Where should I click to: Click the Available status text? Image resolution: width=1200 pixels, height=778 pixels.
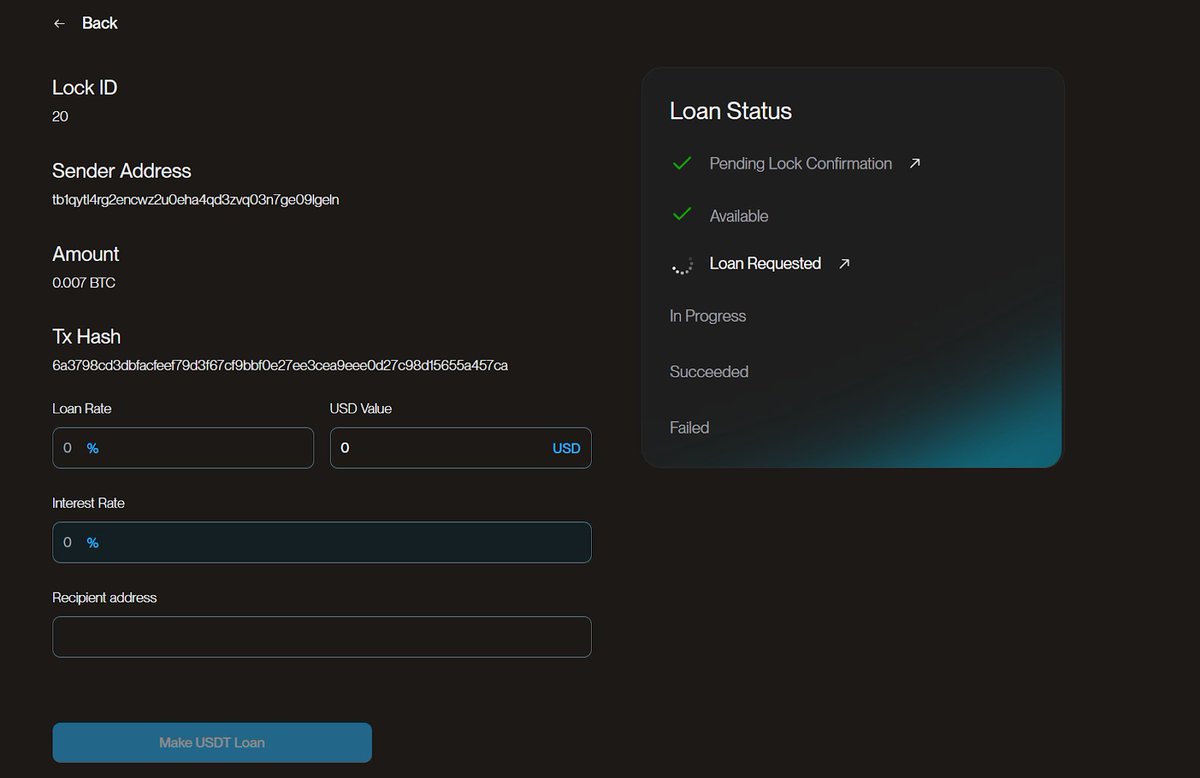click(739, 216)
